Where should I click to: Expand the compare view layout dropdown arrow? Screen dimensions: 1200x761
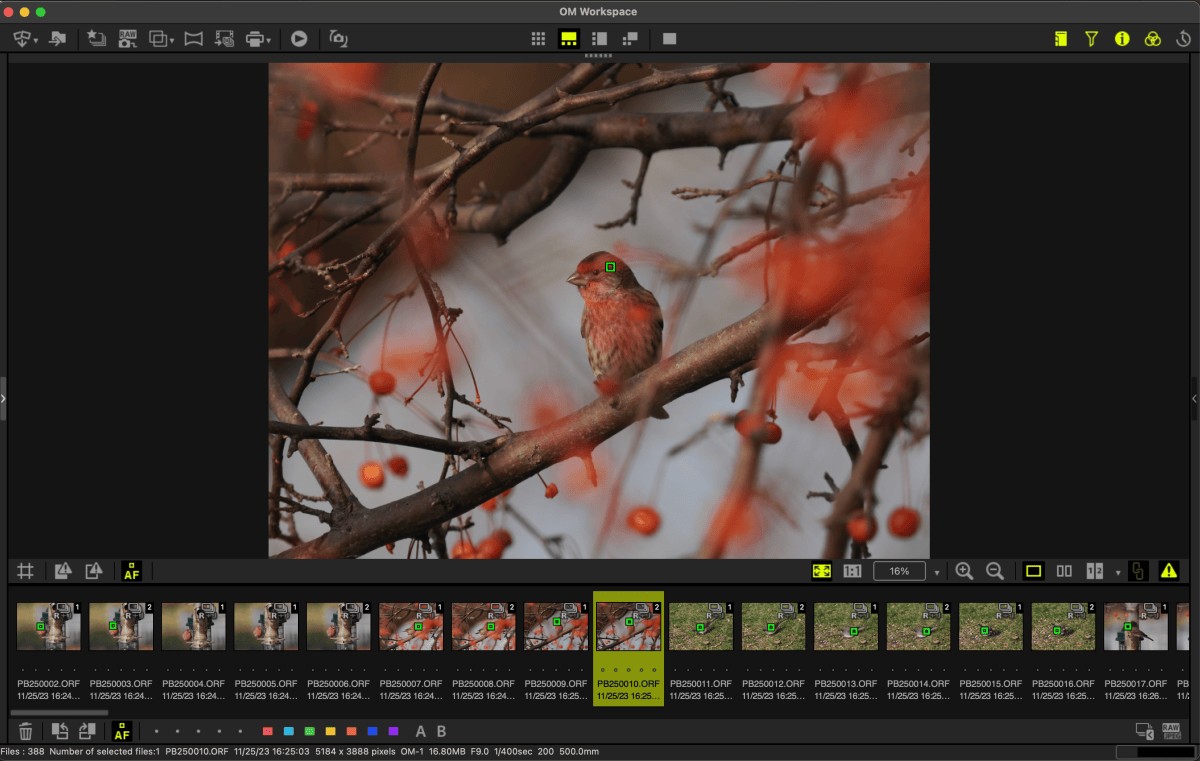1118,572
